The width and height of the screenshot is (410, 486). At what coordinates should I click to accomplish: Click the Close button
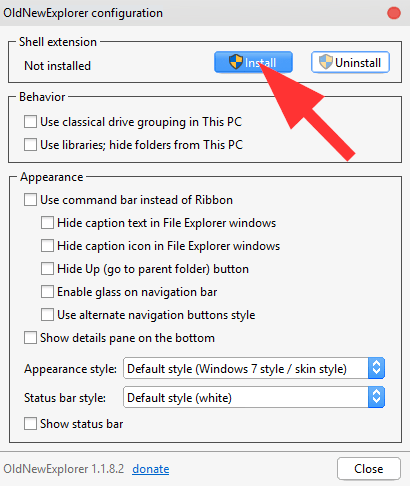click(369, 469)
